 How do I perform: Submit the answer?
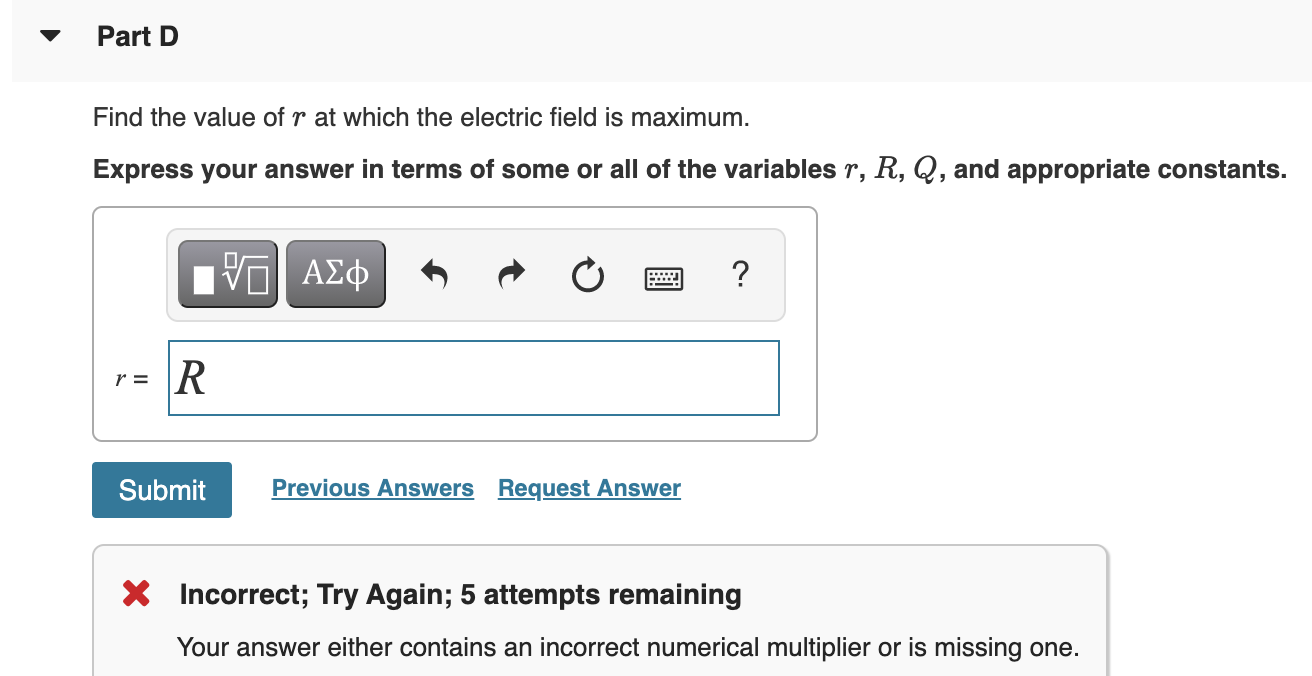(x=161, y=489)
